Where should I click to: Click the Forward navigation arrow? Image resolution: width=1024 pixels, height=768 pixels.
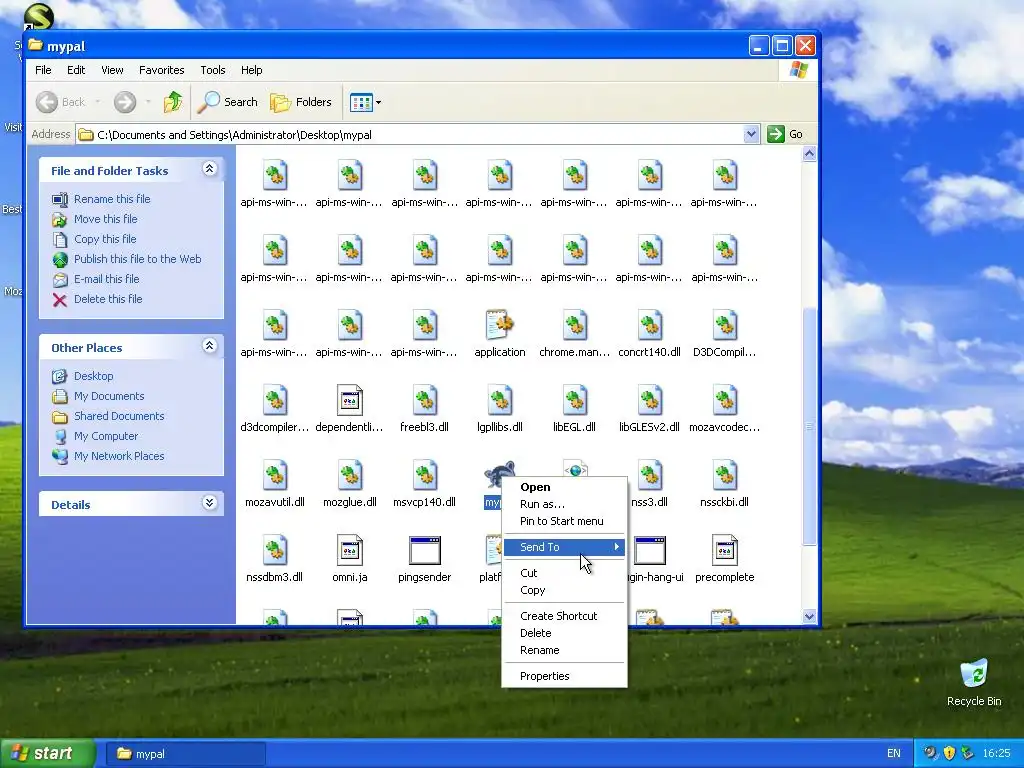pos(125,102)
